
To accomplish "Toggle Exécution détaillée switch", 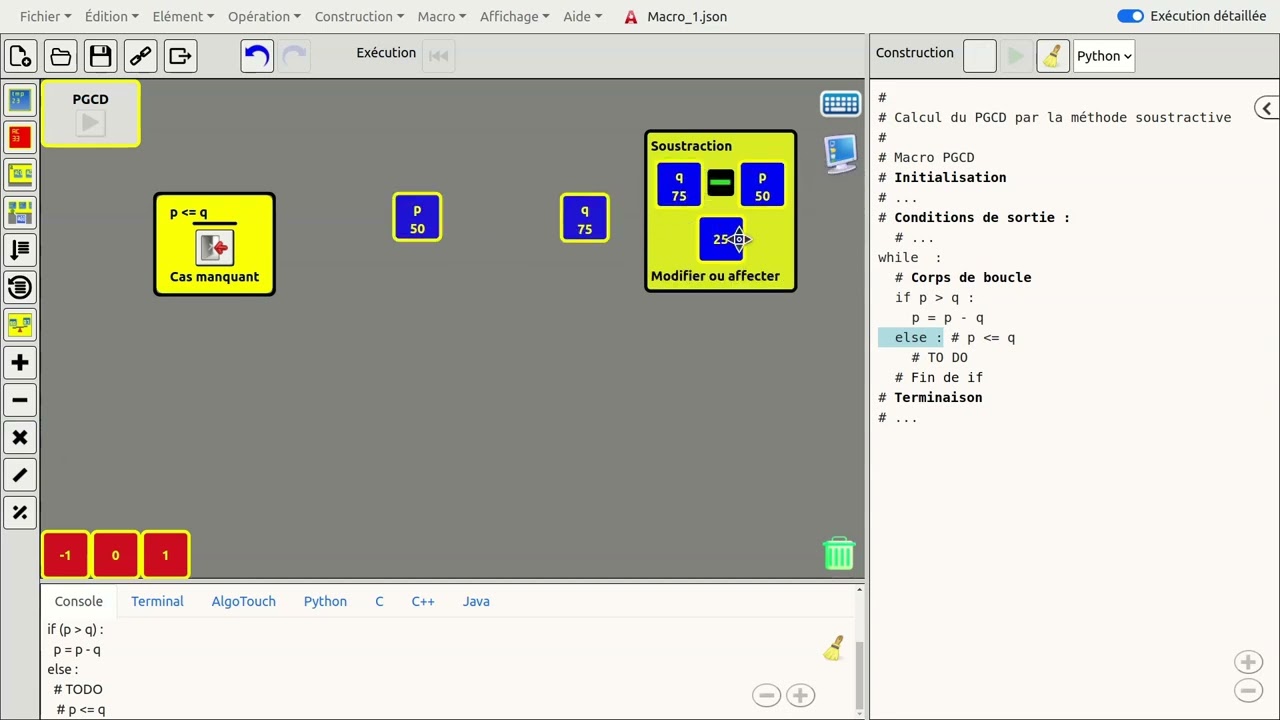I will tap(1130, 16).
